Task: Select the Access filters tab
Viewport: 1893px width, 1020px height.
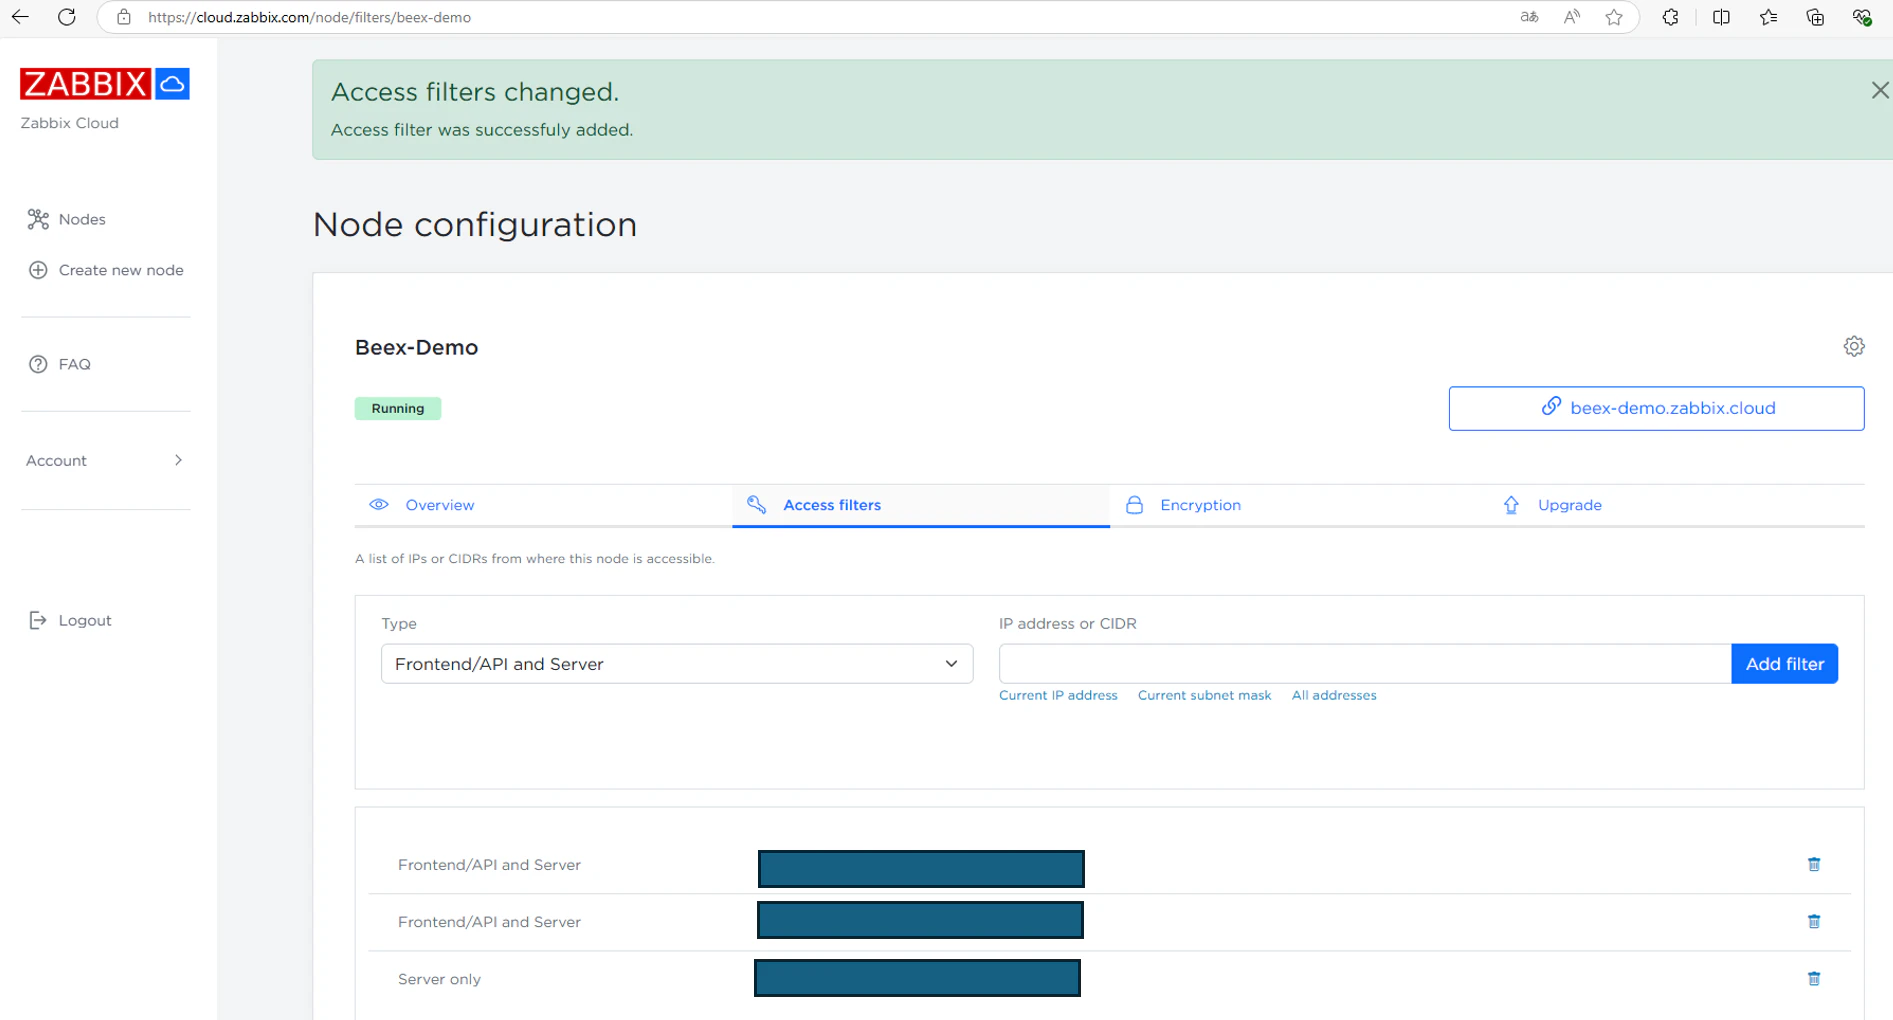Action: pyautogui.click(x=920, y=505)
